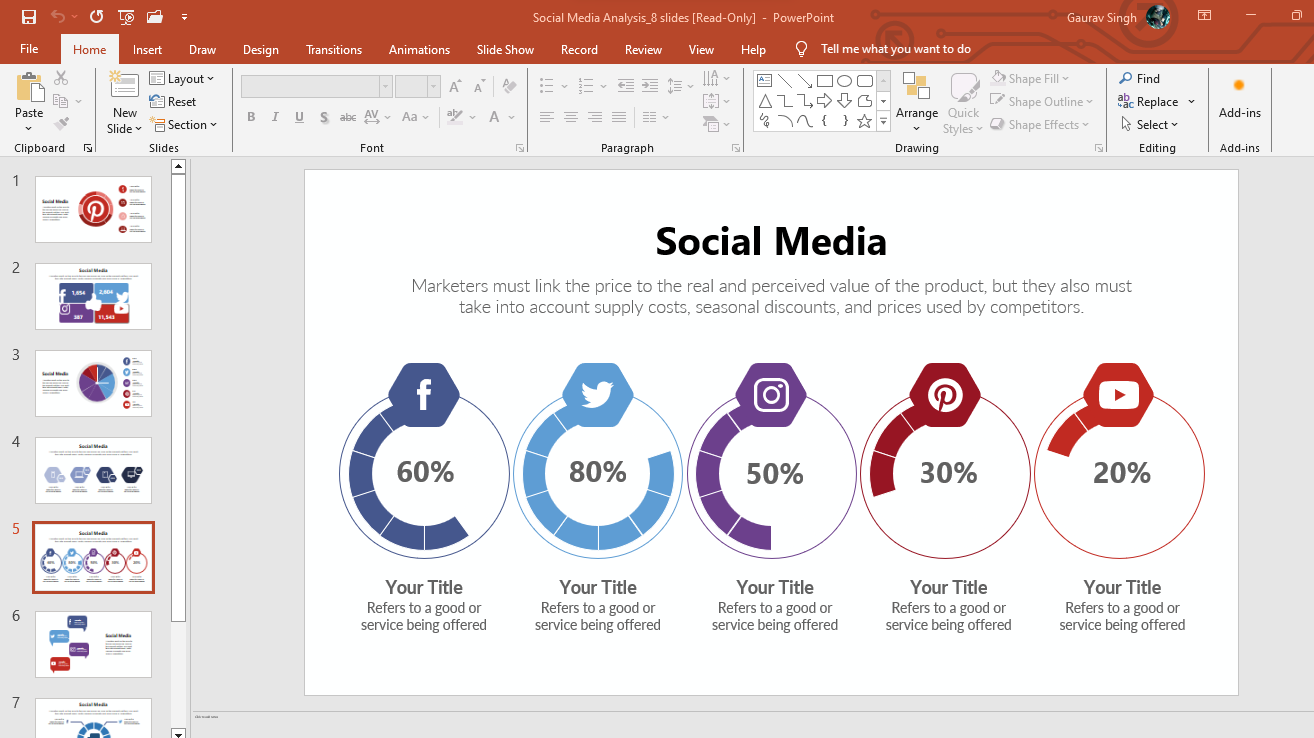
Task: Start slideshow from beginning quick access icon
Action: click(x=126, y=17)
